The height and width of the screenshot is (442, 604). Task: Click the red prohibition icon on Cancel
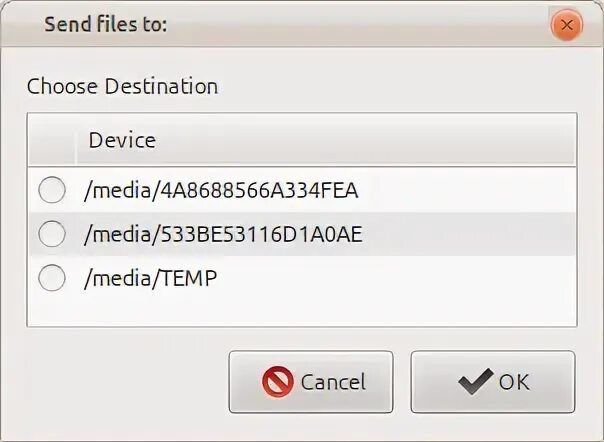pos(277,381)
